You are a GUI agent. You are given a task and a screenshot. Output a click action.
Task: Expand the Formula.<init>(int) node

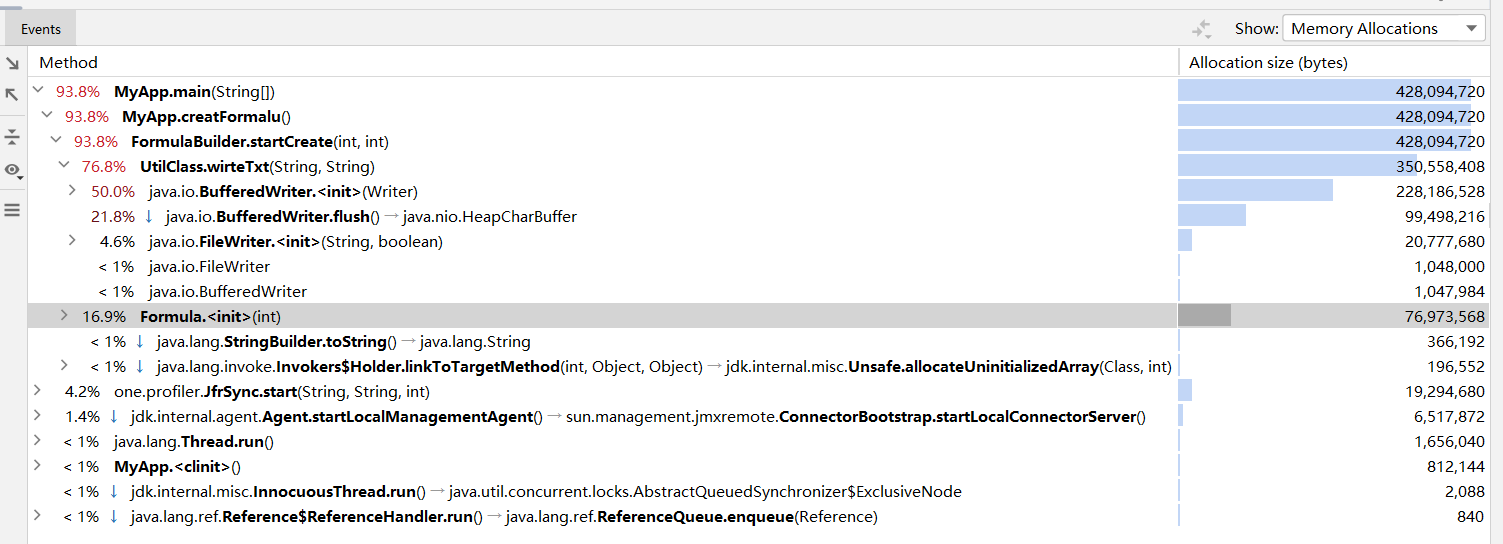64,316
